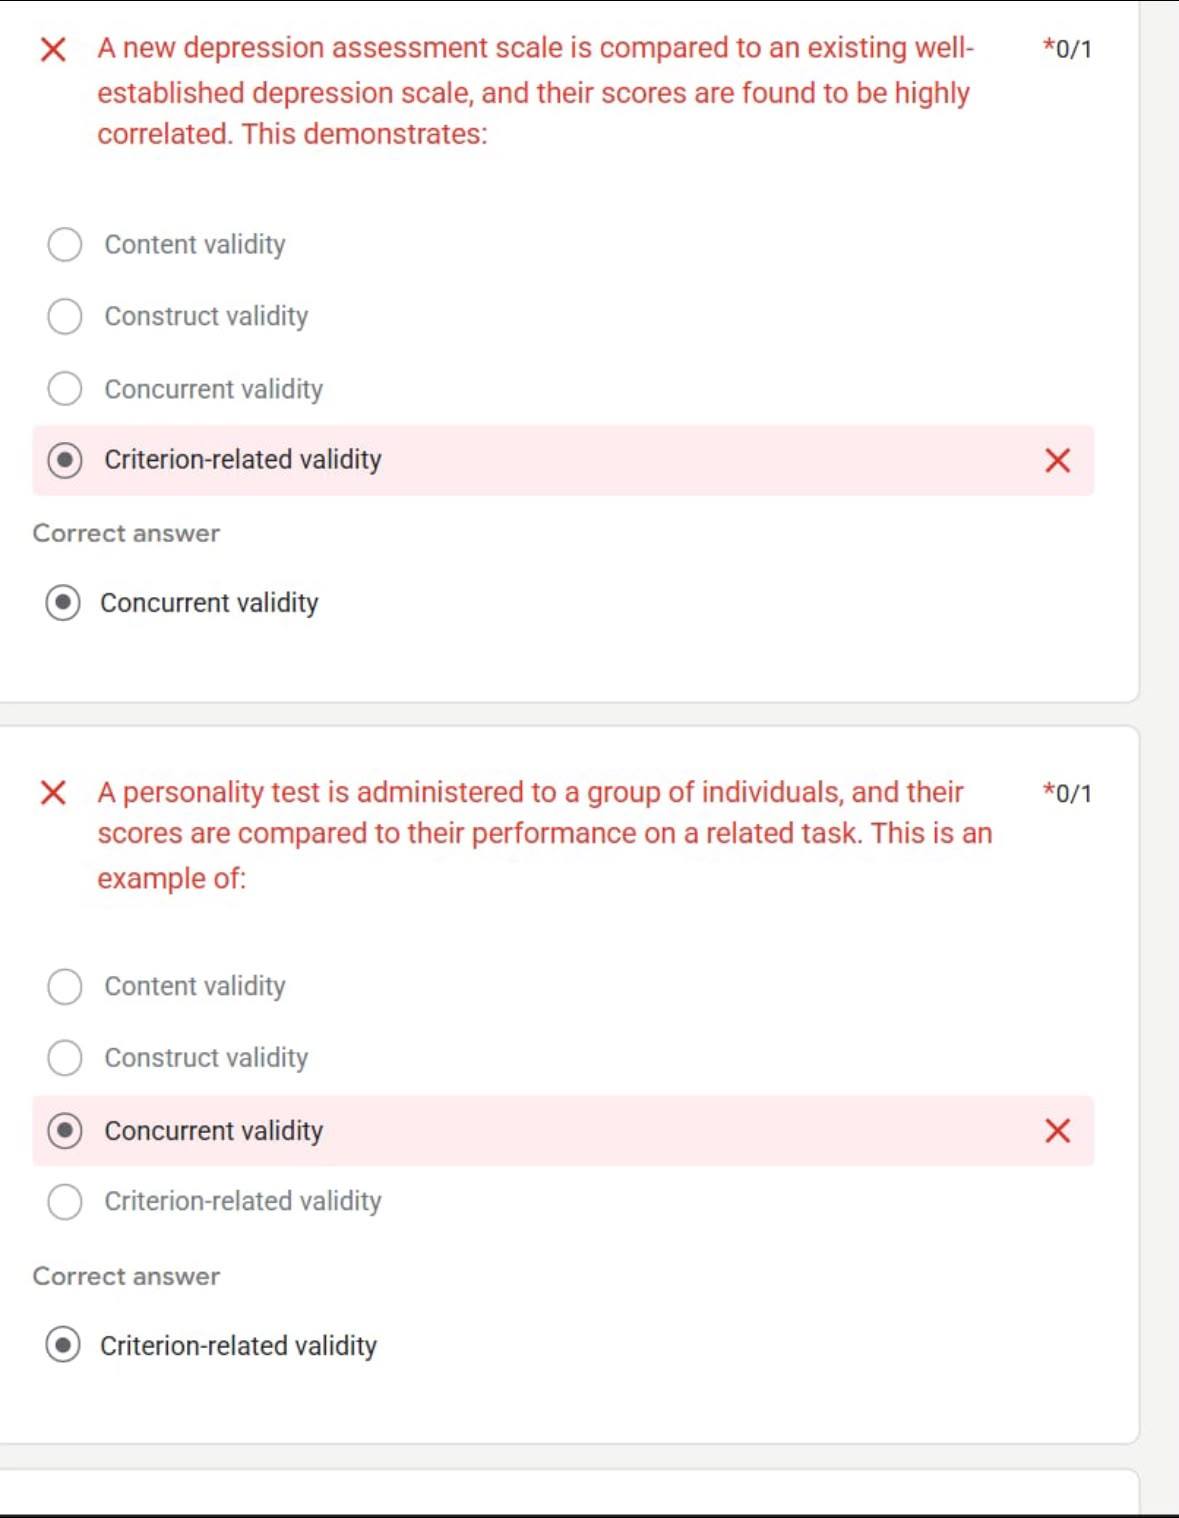This screenshot has width=1179, height=1518.
Task: Click the depression assessment scale question text
Action: click(535, 91)
